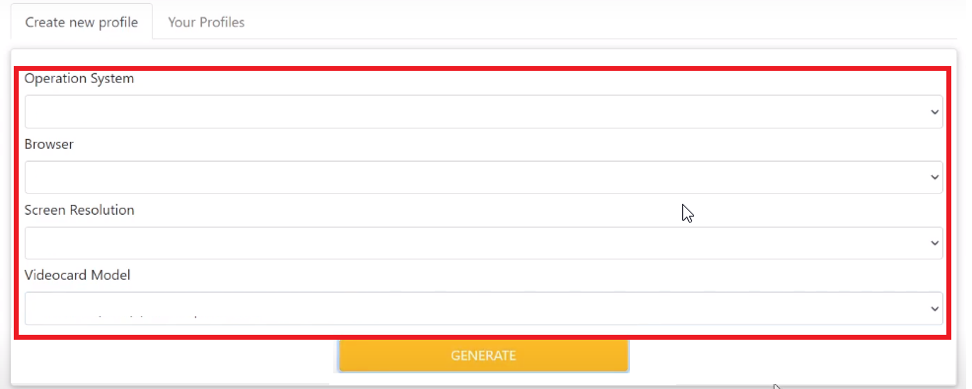This screenshot has width=972, height=389.
Task: Click the chevron arrow of Screen Resolution select
Action: [935, 243]
